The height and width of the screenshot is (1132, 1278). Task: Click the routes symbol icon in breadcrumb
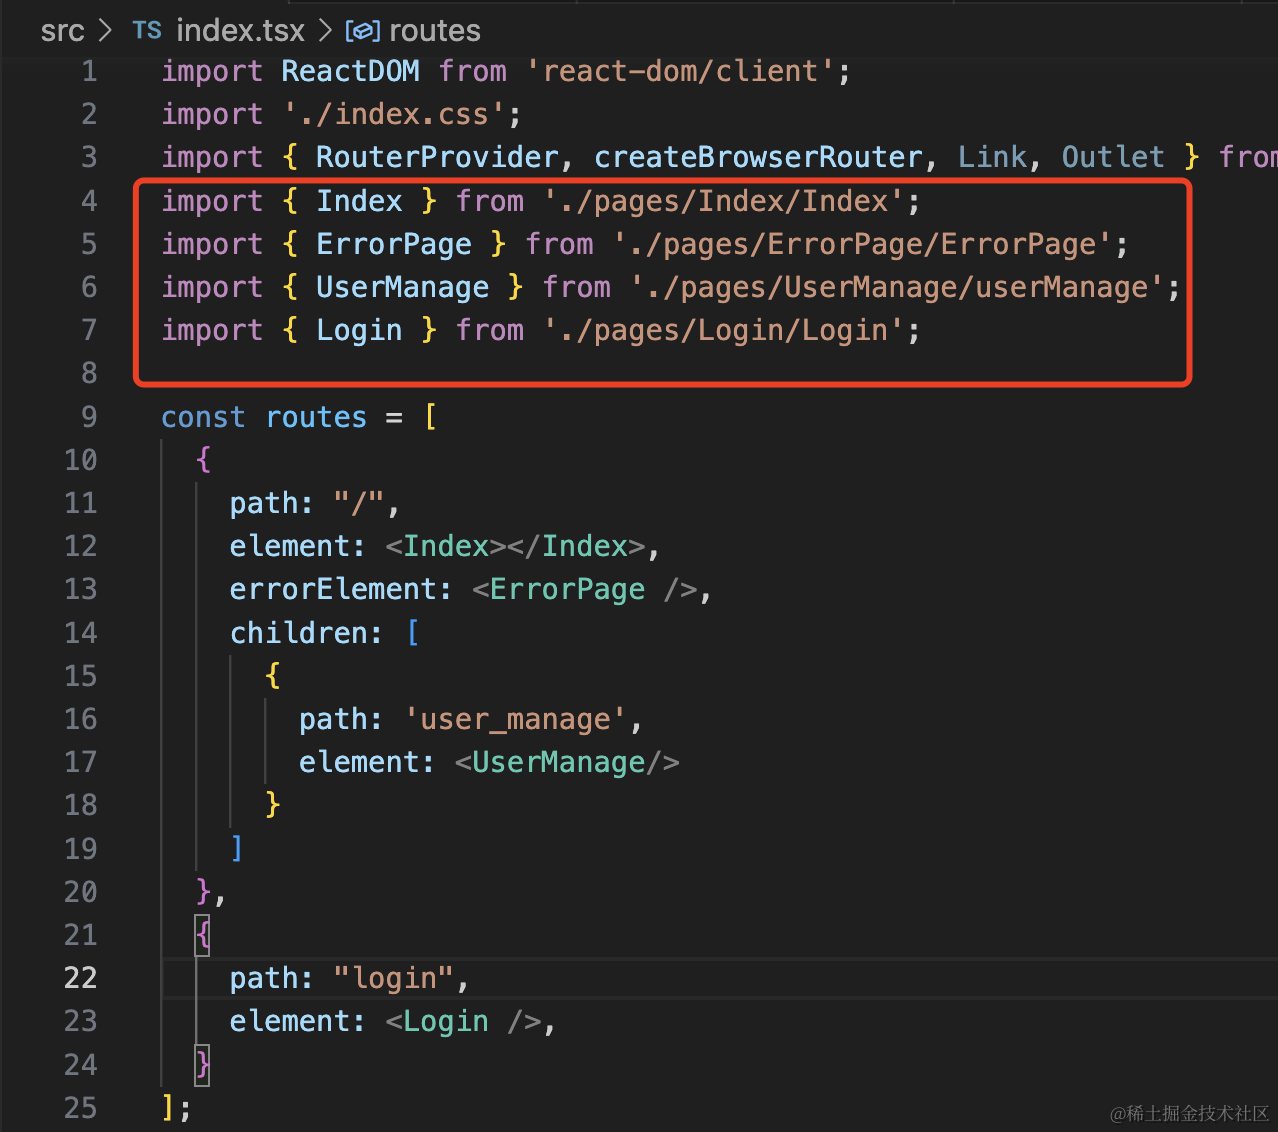361,31
